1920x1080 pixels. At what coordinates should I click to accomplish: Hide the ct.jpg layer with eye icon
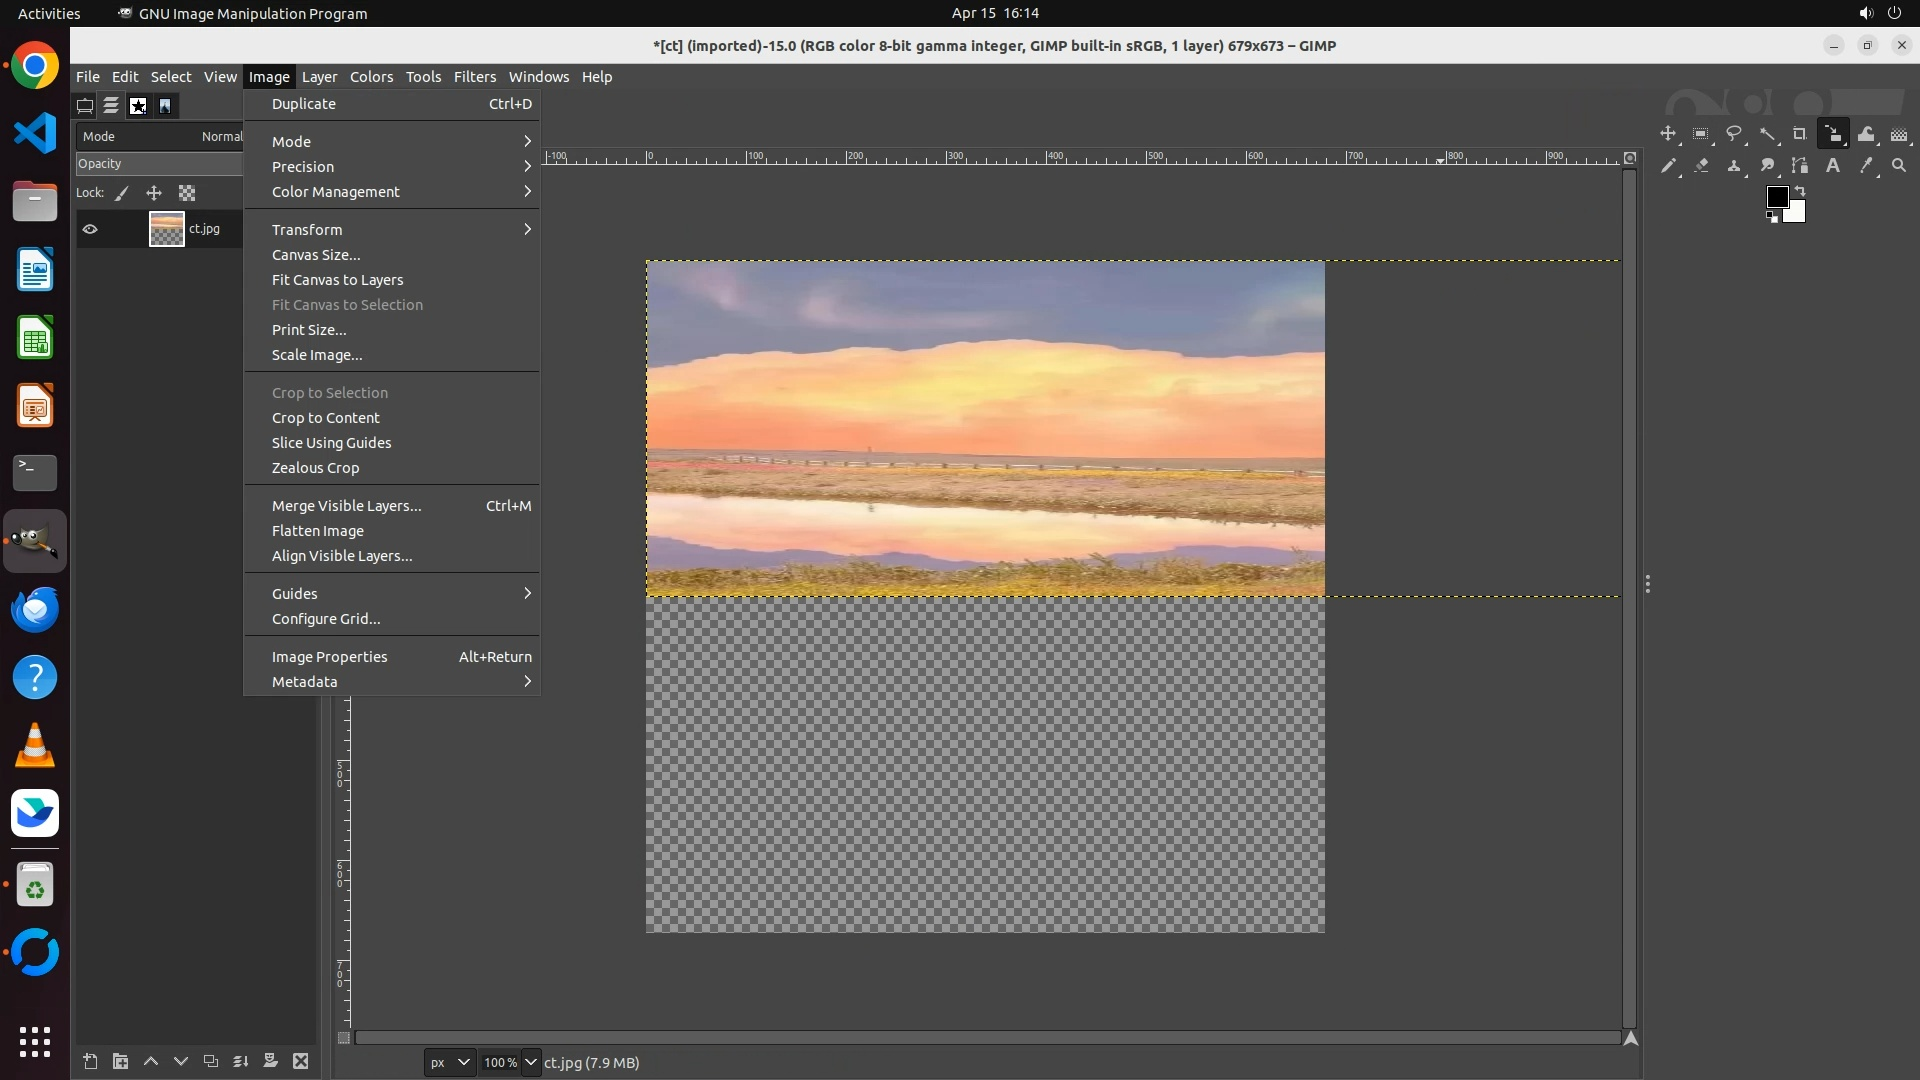(90, 229)
